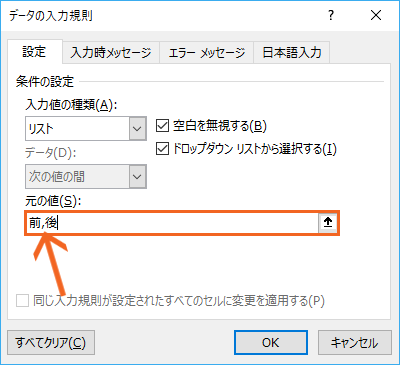Image resolution: width=400 pixels, height=365 pixels.
Task: Click the 入力値の種類(A) label
Action: (x=71, y=105)
